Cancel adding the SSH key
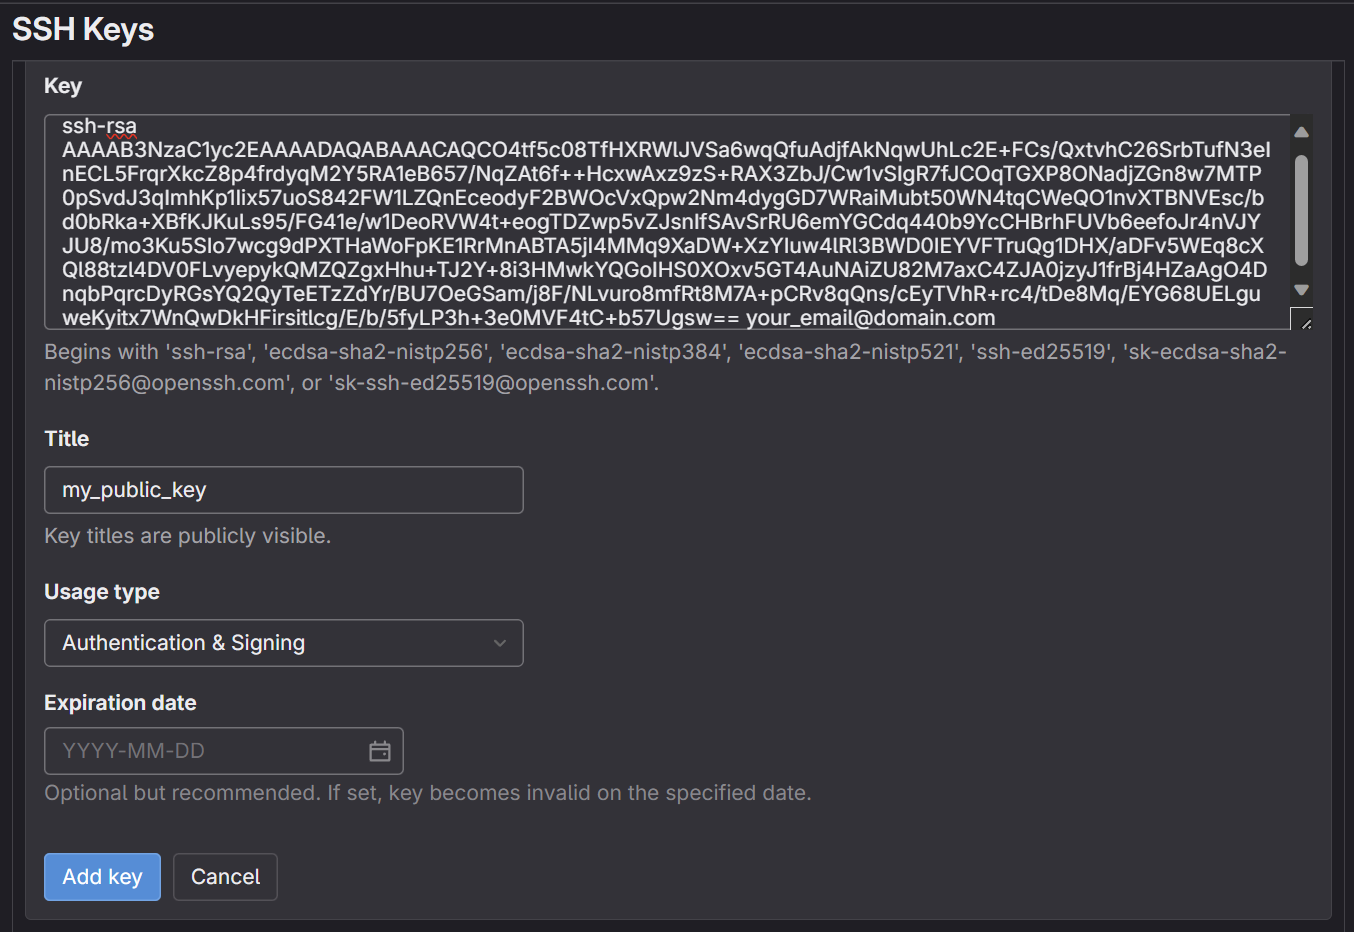Viewport: 1354px width, 932px height. pyautogui.click(x=225, y=877)
